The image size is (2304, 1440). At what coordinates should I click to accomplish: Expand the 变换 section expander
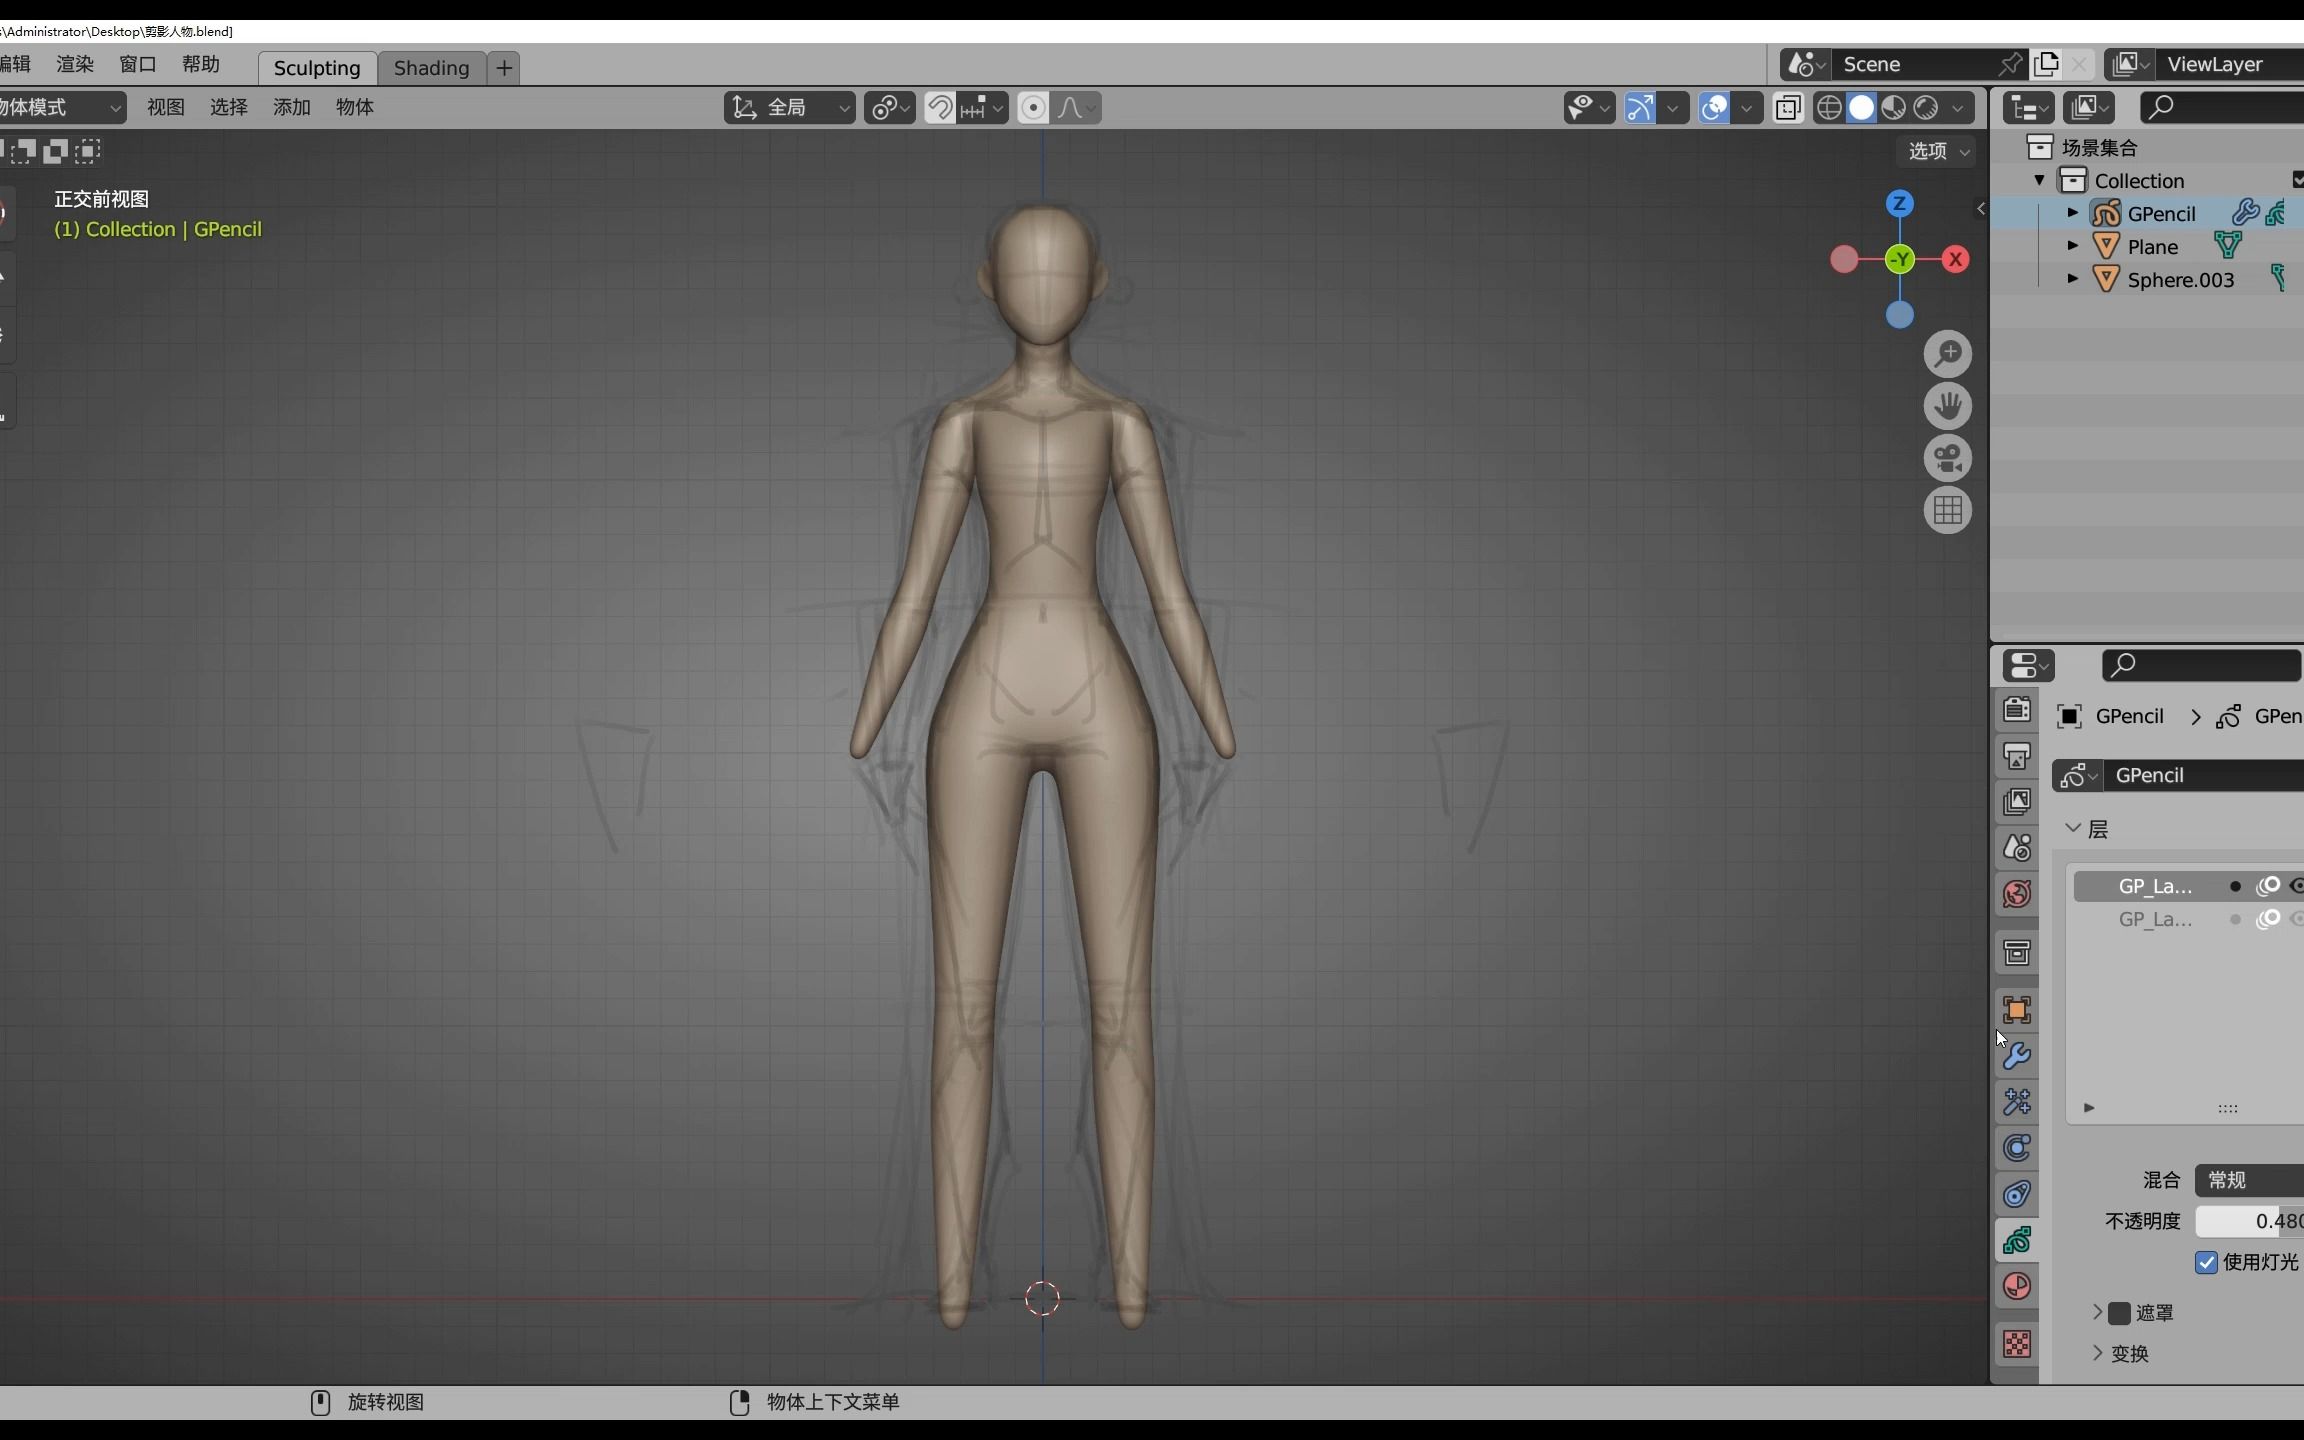[2095, 1352]
